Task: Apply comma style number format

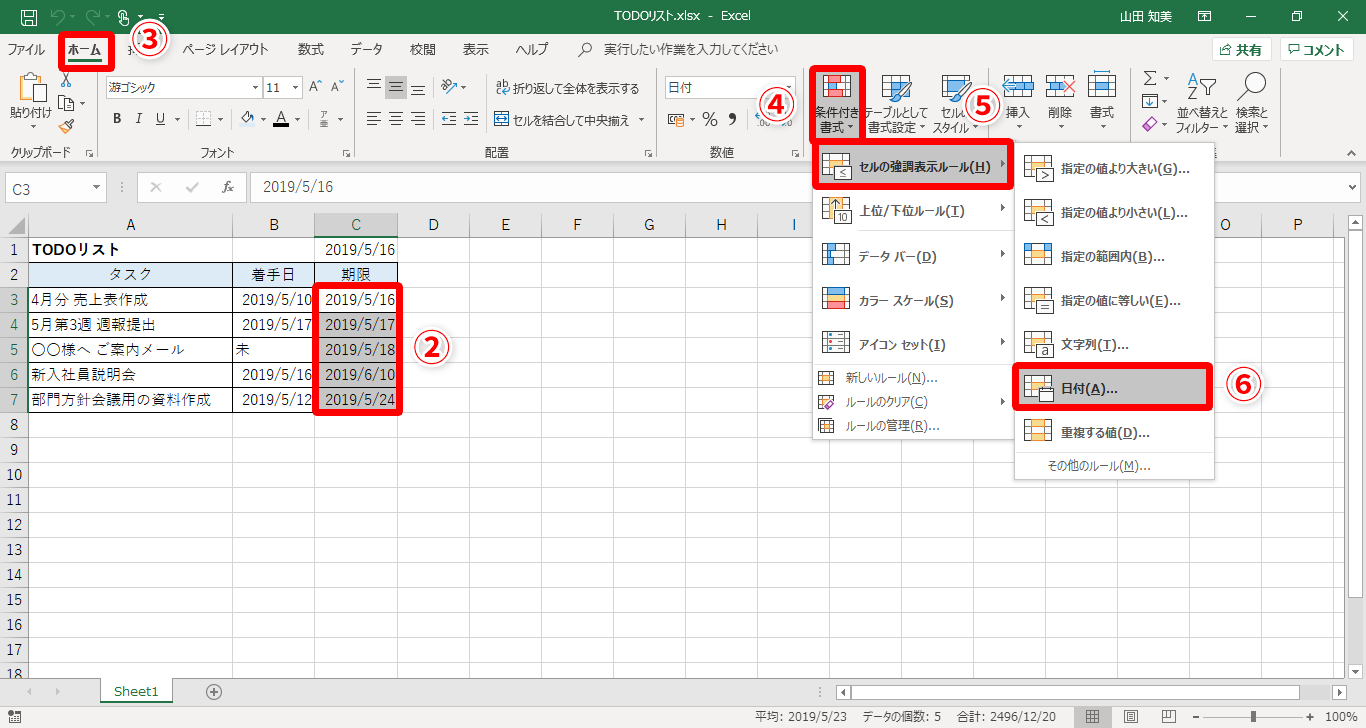Action: pyautogui.click(x=733, y=120)
